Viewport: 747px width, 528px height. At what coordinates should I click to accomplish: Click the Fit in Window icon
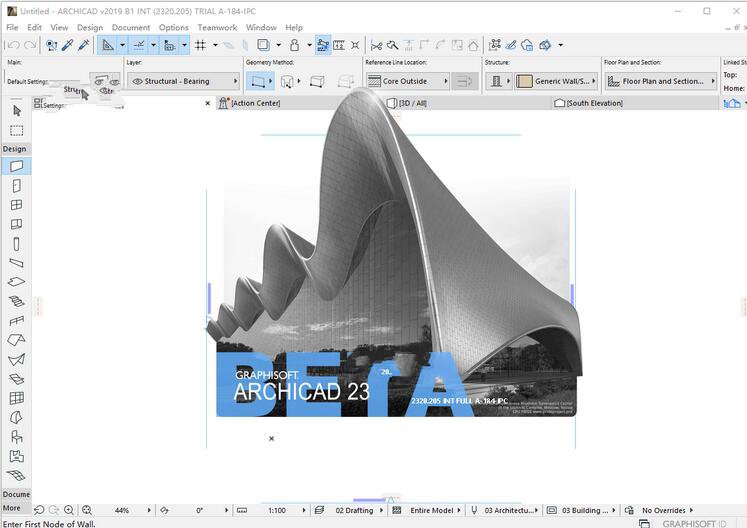click(x=87, y=510)
